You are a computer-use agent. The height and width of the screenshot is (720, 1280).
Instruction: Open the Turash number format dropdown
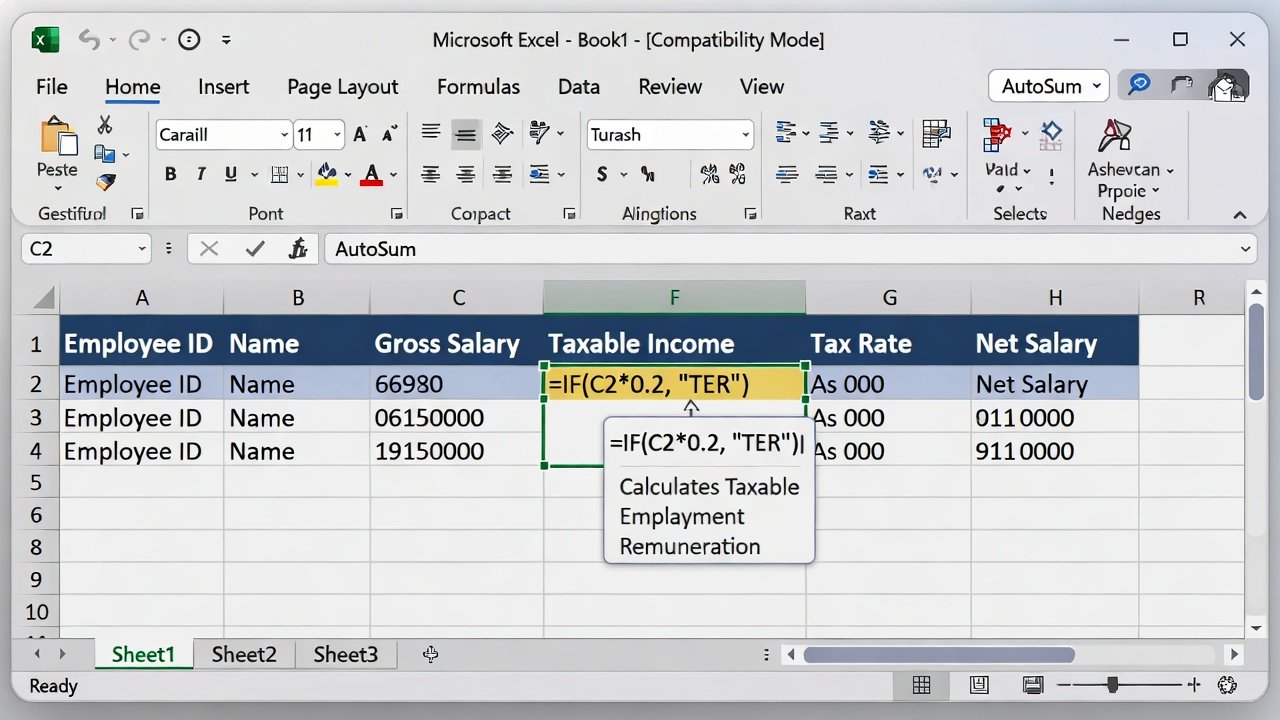(x=746, y=135)
